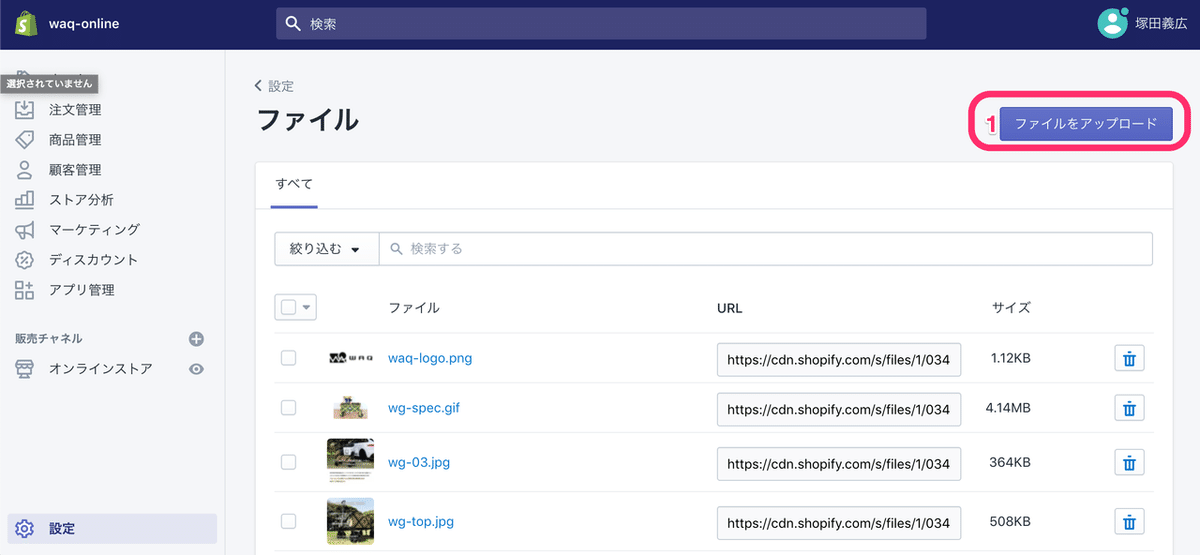
Task: Click the URL column header
Action: pos(730,308)
